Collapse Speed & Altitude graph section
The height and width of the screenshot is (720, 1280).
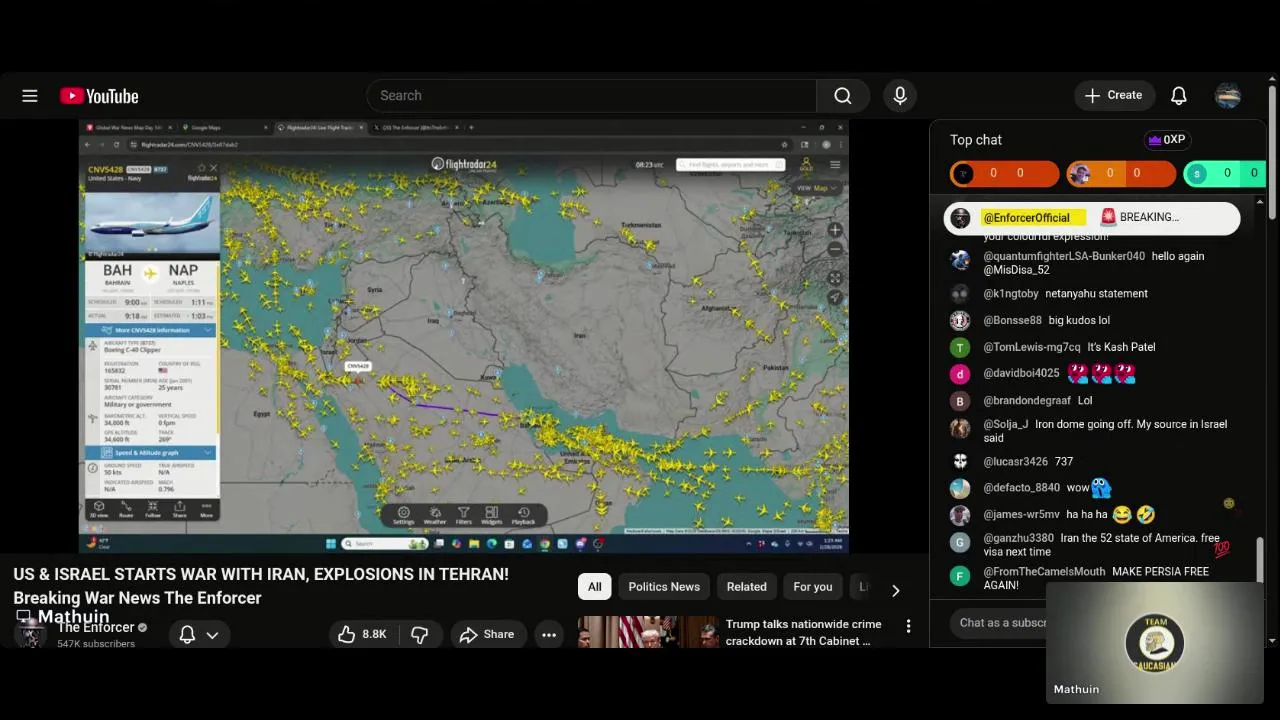tap(150, 453)
